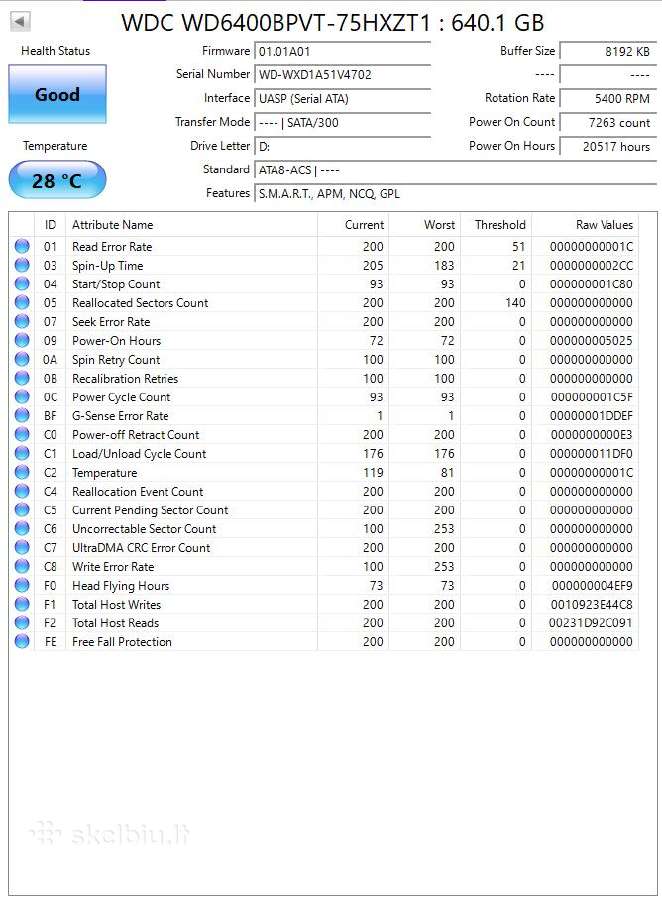Click the Features field S.M.A.R.T., APM, NCQ, GPL

coord(455,193)
